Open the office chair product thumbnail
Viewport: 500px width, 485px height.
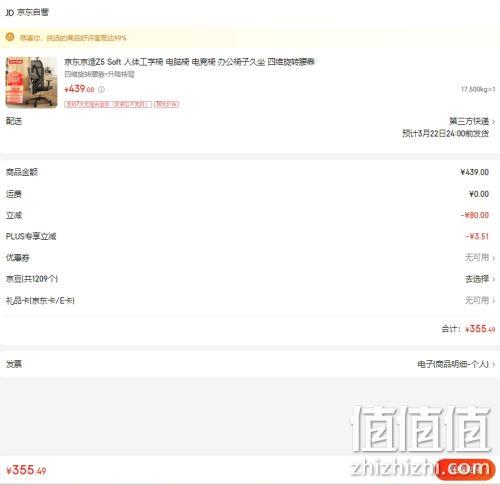click(x=31, y=82)
